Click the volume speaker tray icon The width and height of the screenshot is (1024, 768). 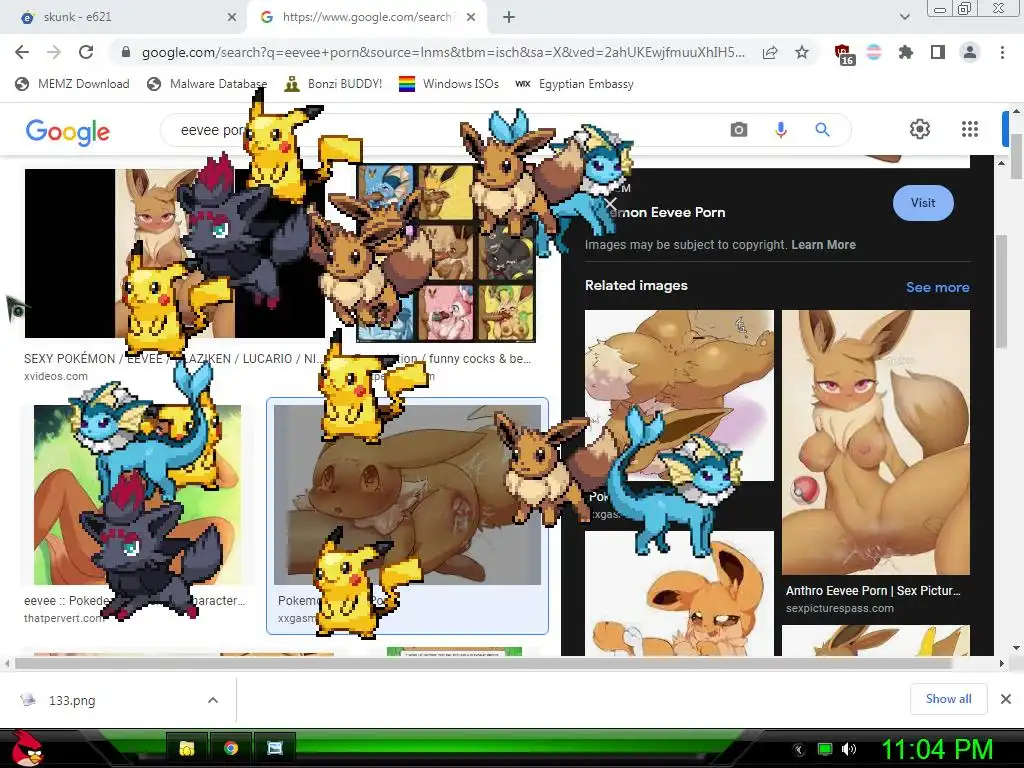click(849, 749)
